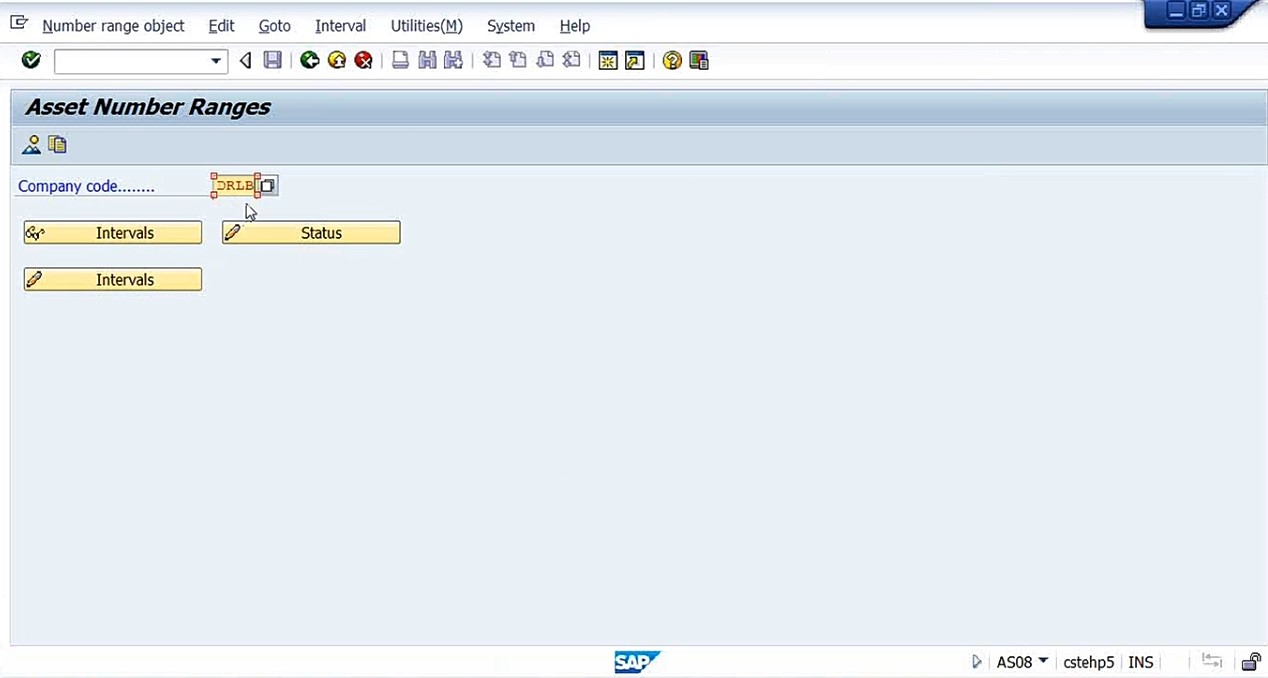The height and width of the screenshot is (678, 1268).
Task: Click the Find binoculars icon
Action: point(427,61)
